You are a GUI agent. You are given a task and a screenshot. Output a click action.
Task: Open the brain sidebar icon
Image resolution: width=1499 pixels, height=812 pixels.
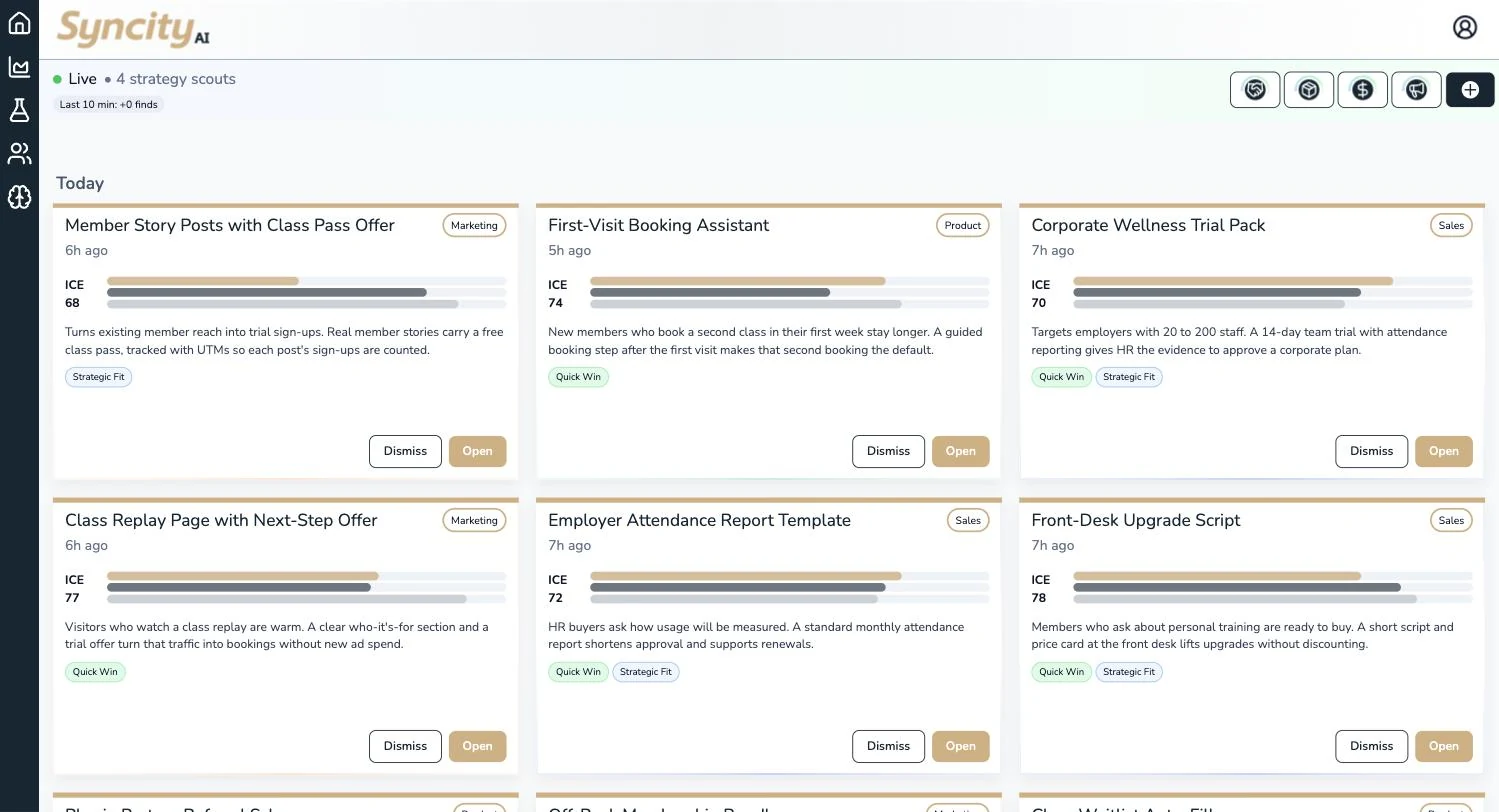tap(19, 197)
